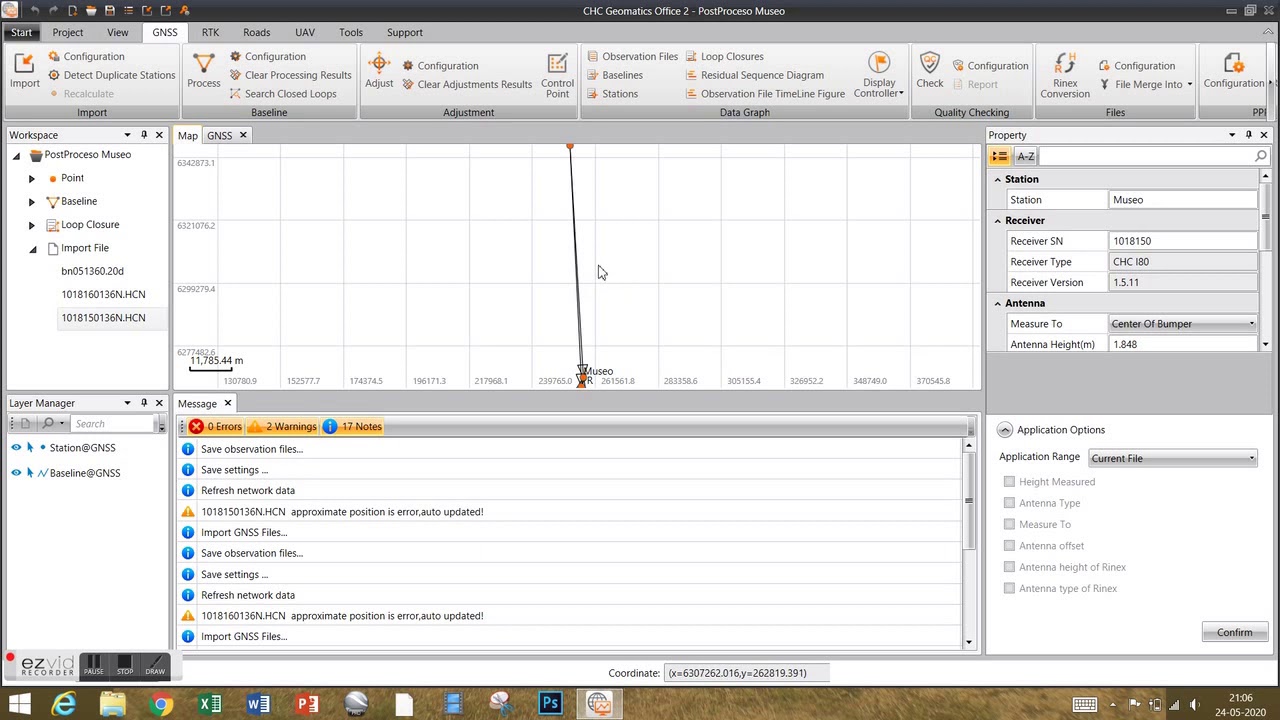The width and height of the screenshot is (1280, 720).
Task: Filter messages by 17 Notes
Action: tap(352, 427)
